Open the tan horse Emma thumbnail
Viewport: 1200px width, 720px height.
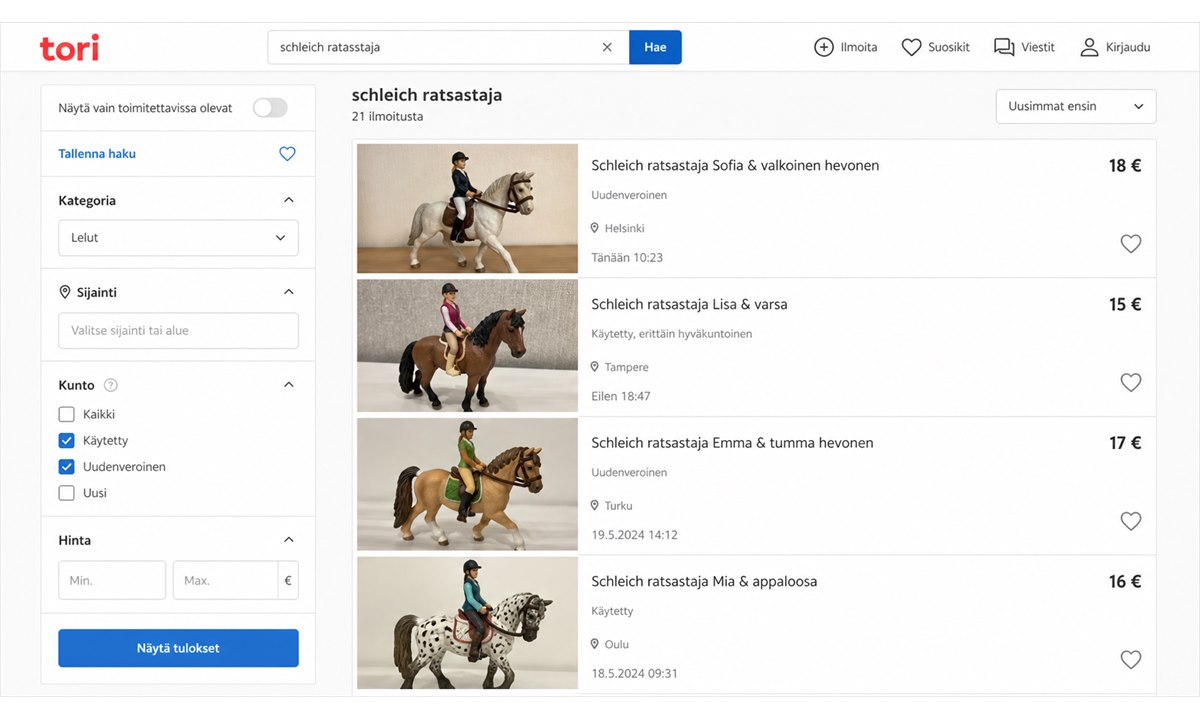point(467,485)
